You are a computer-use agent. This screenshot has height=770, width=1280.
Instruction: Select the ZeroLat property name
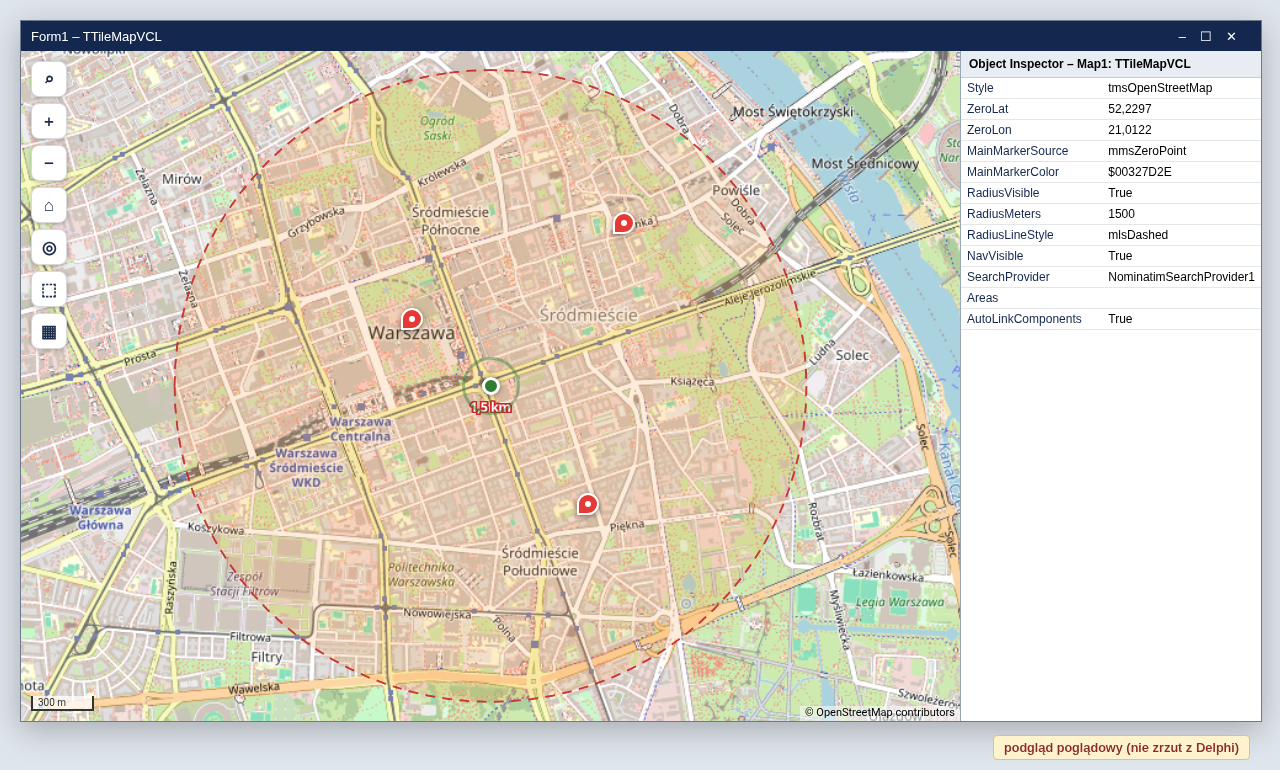click(x=988, y=109)
